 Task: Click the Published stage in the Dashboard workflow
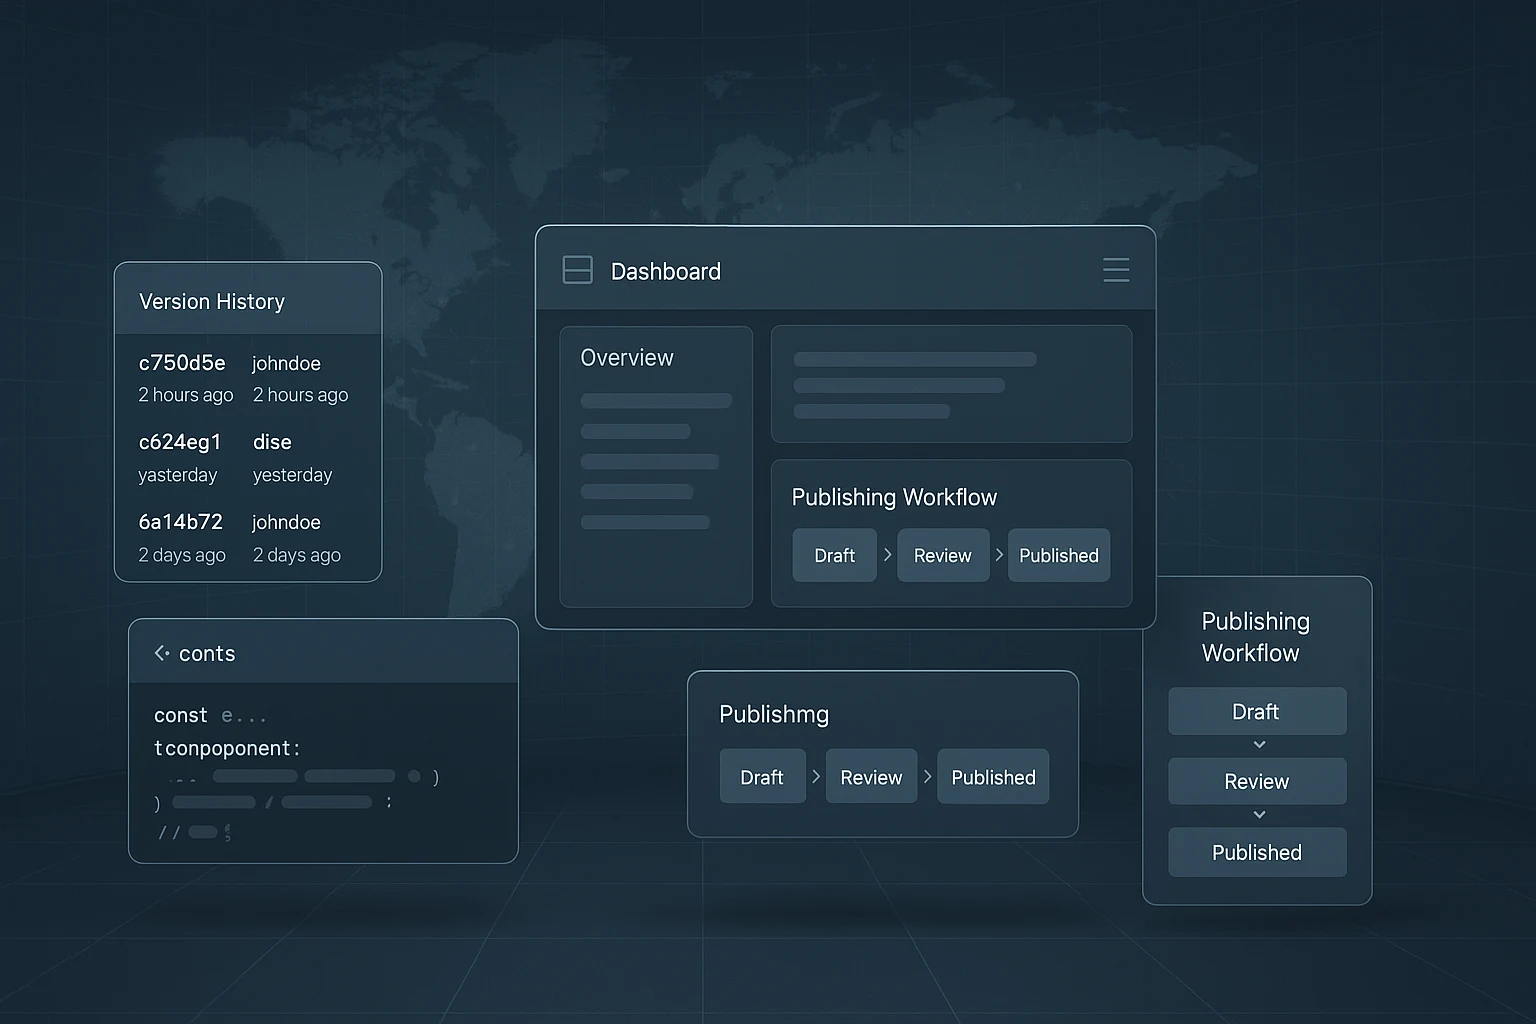point(1059,555)
